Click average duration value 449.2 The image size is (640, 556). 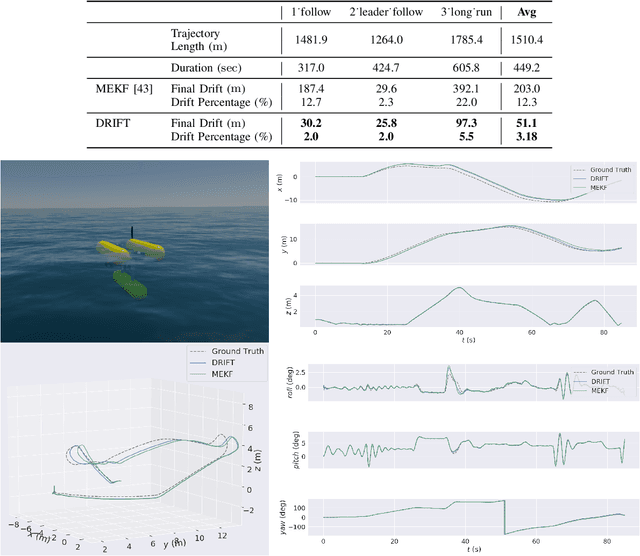point(527,68)
